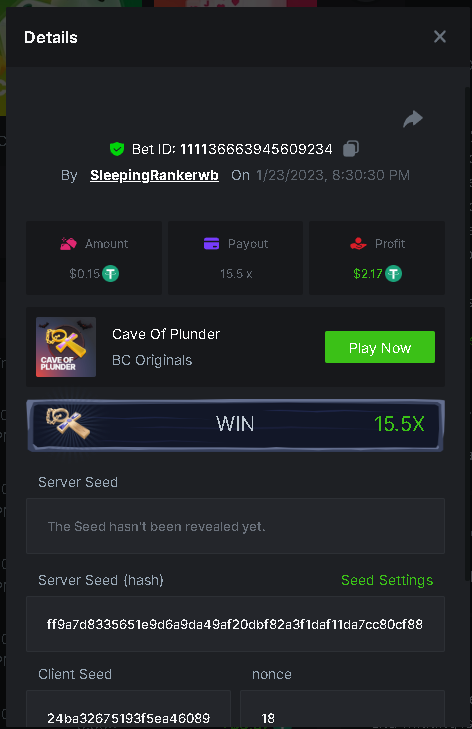Open SleepingRankerwb user profile link

point(154,175)
